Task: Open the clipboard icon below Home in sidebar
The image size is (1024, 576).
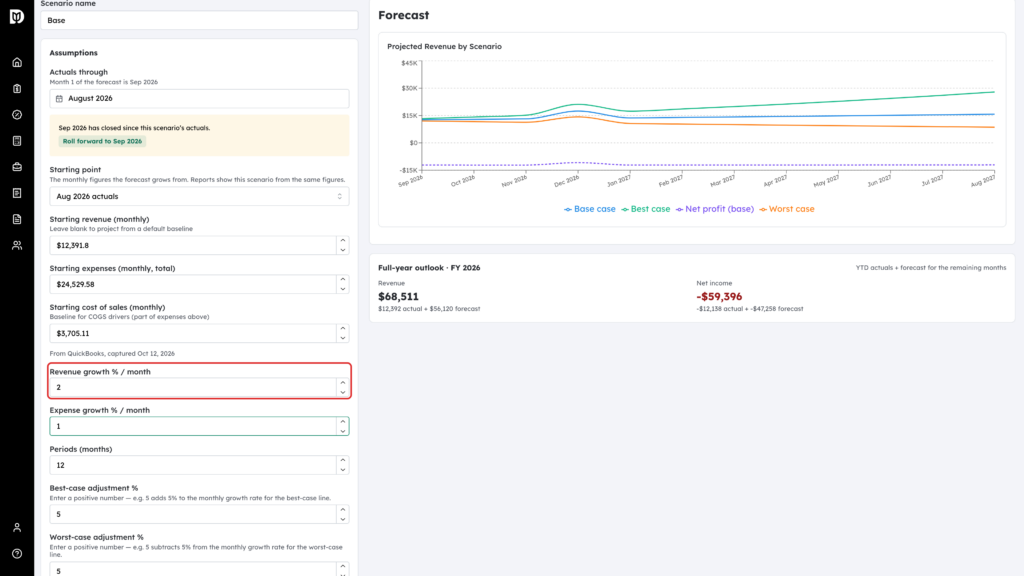Action: point(17,89)
